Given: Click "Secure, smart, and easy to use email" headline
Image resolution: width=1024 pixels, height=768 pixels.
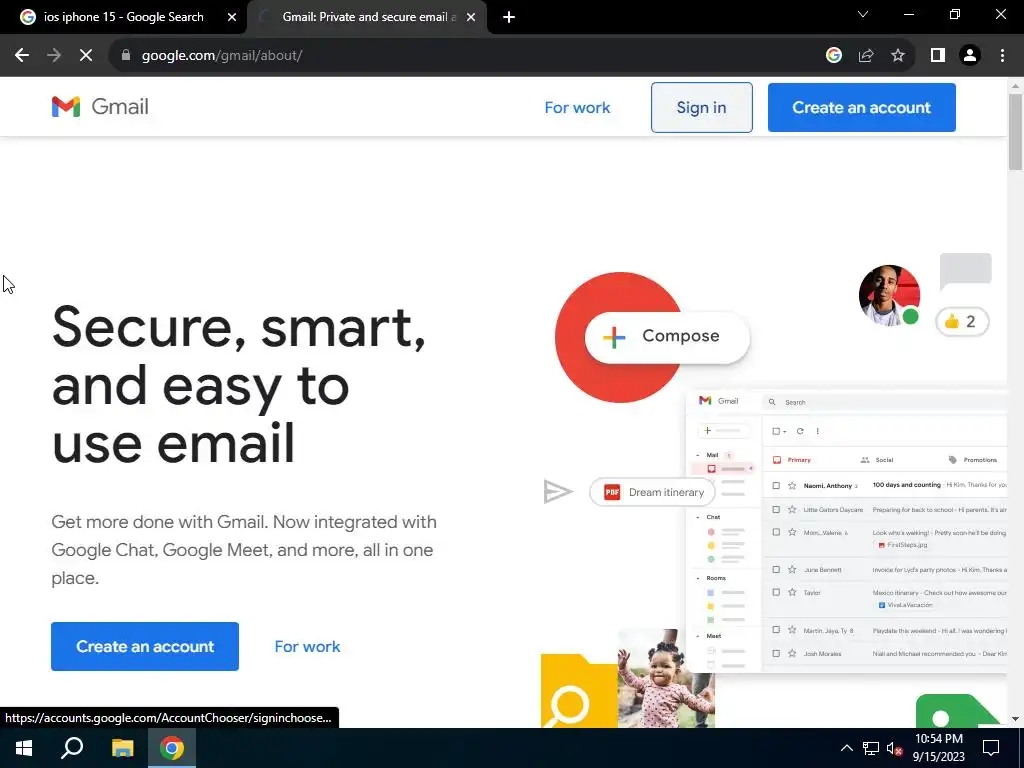Looking at the screenshot, I should coord(239,385).
